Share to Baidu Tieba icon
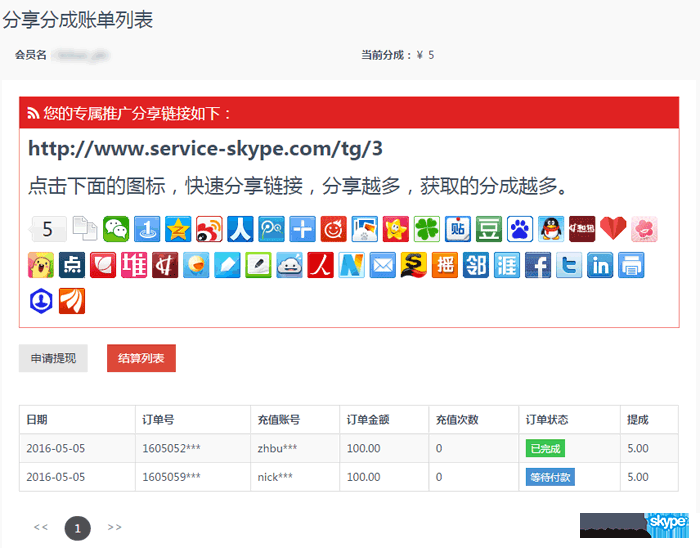Image resolution: width=700 pixels, height=548 pixels. click(x=457, y=229)
